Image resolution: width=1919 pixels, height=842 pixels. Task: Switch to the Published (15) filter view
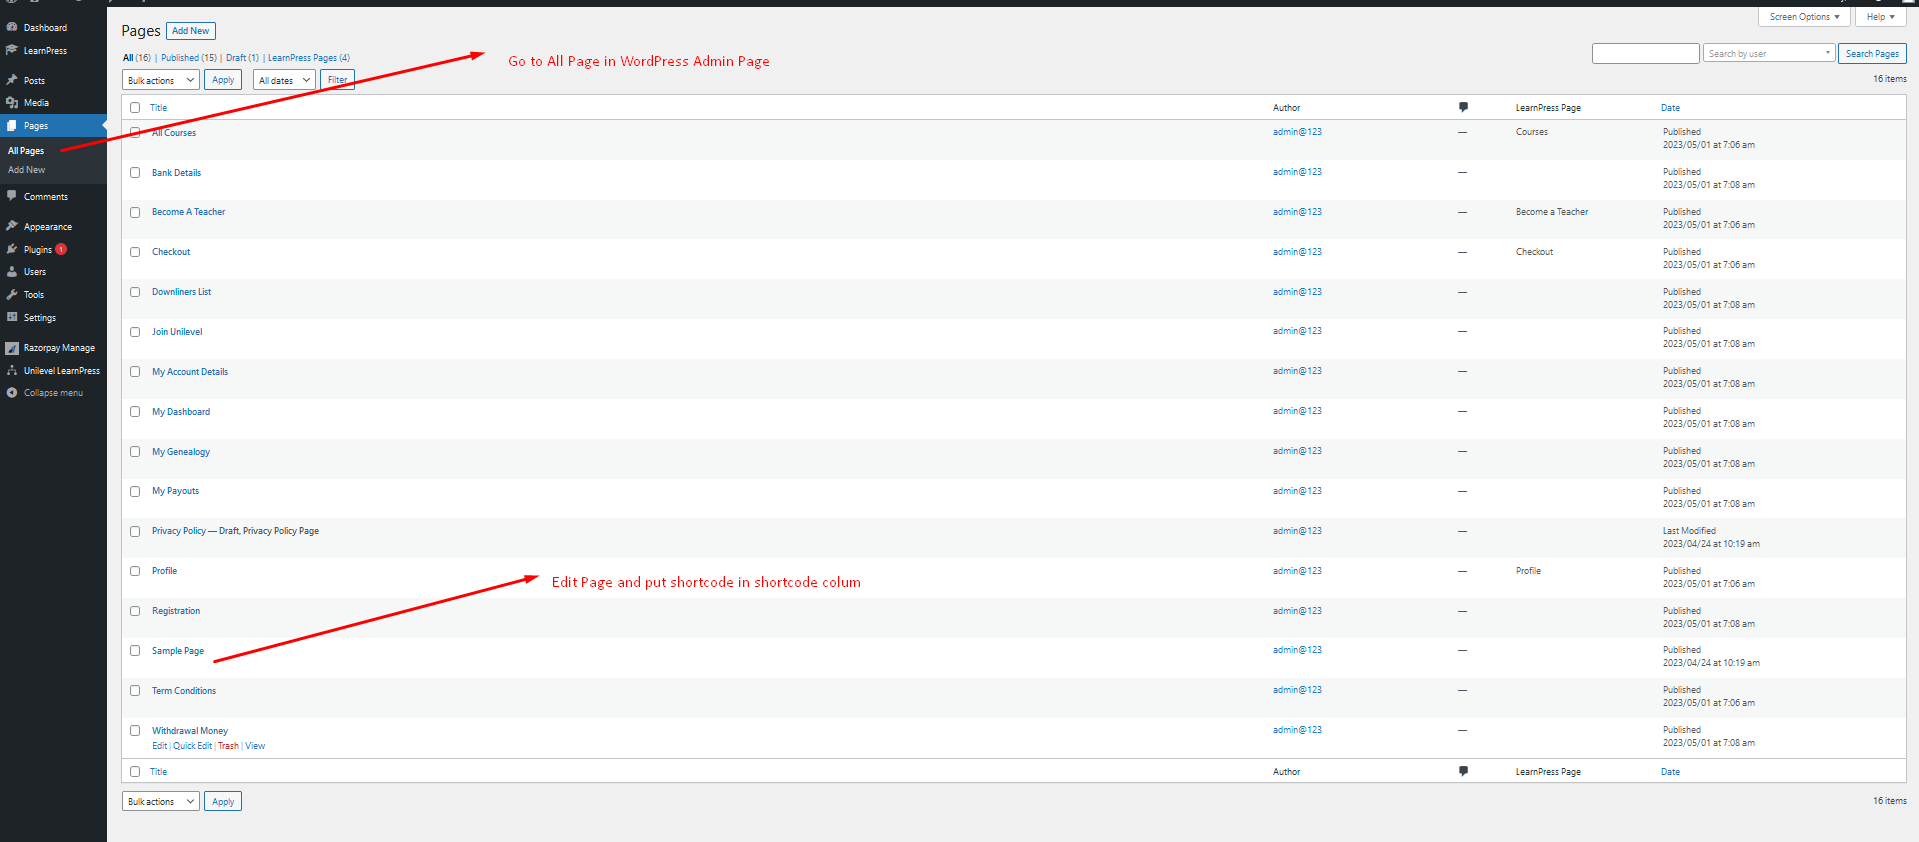pyautogui.click(x=188, y=58)
